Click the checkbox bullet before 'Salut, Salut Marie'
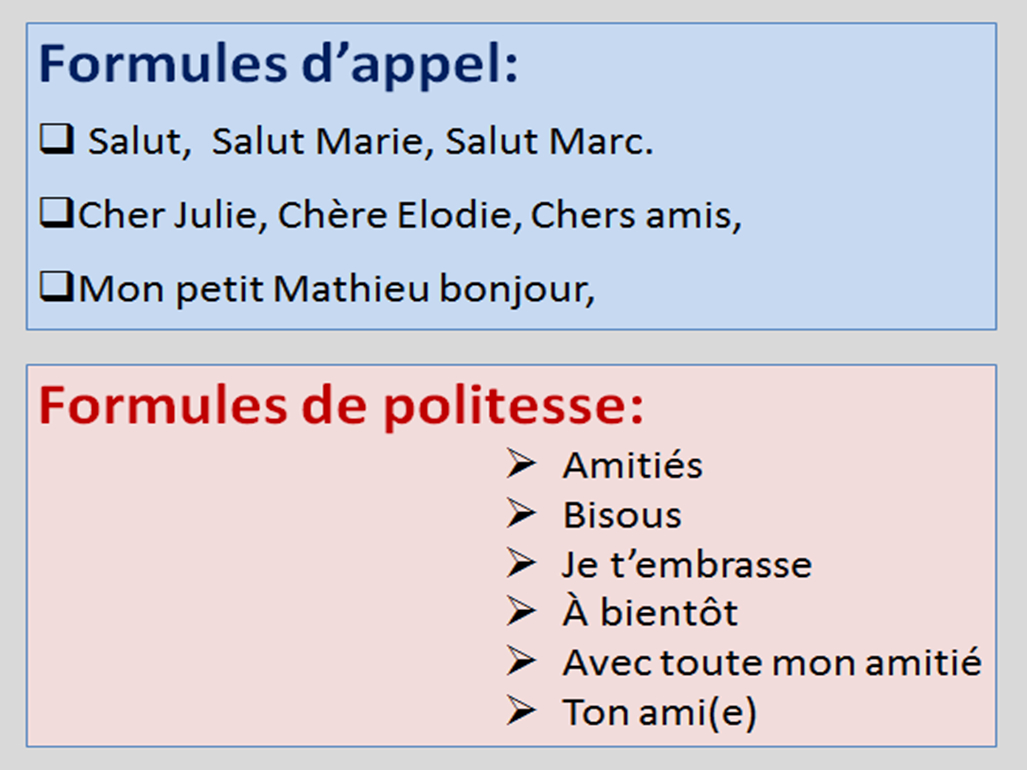This screenshot has width=1027, height=770. click(x=57, y=139)
